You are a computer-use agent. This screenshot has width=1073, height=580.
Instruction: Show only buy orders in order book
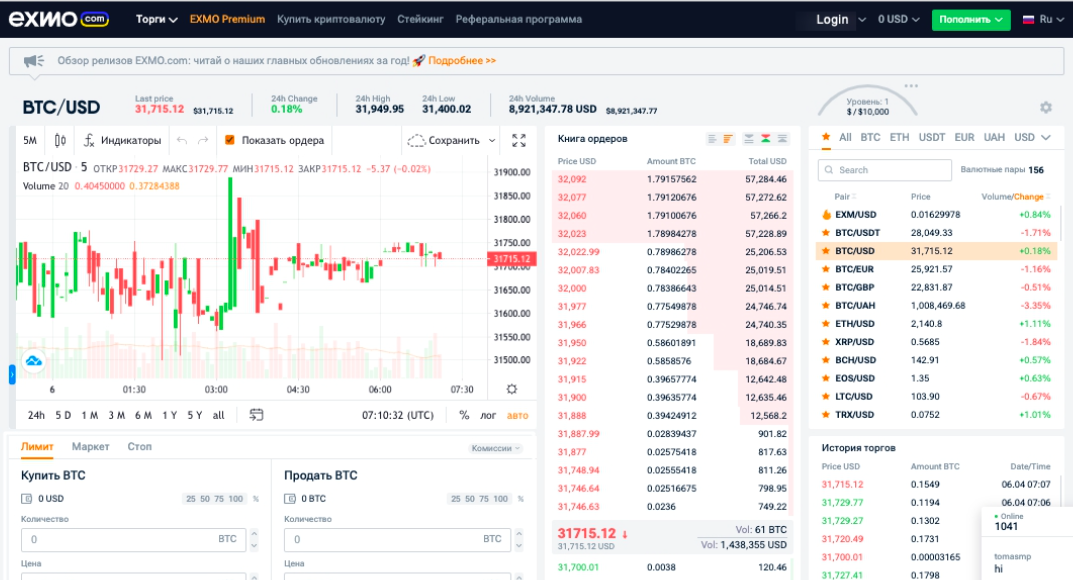coord(783,139)
